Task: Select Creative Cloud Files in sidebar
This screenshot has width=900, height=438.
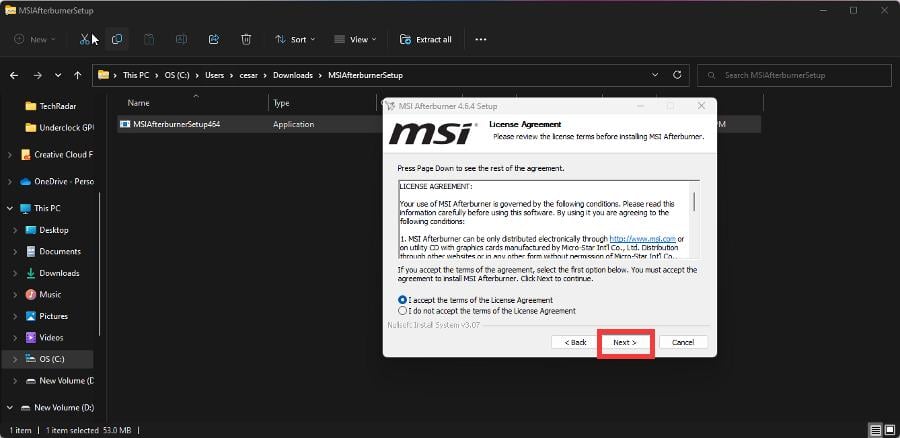Action: click(56, 155)
